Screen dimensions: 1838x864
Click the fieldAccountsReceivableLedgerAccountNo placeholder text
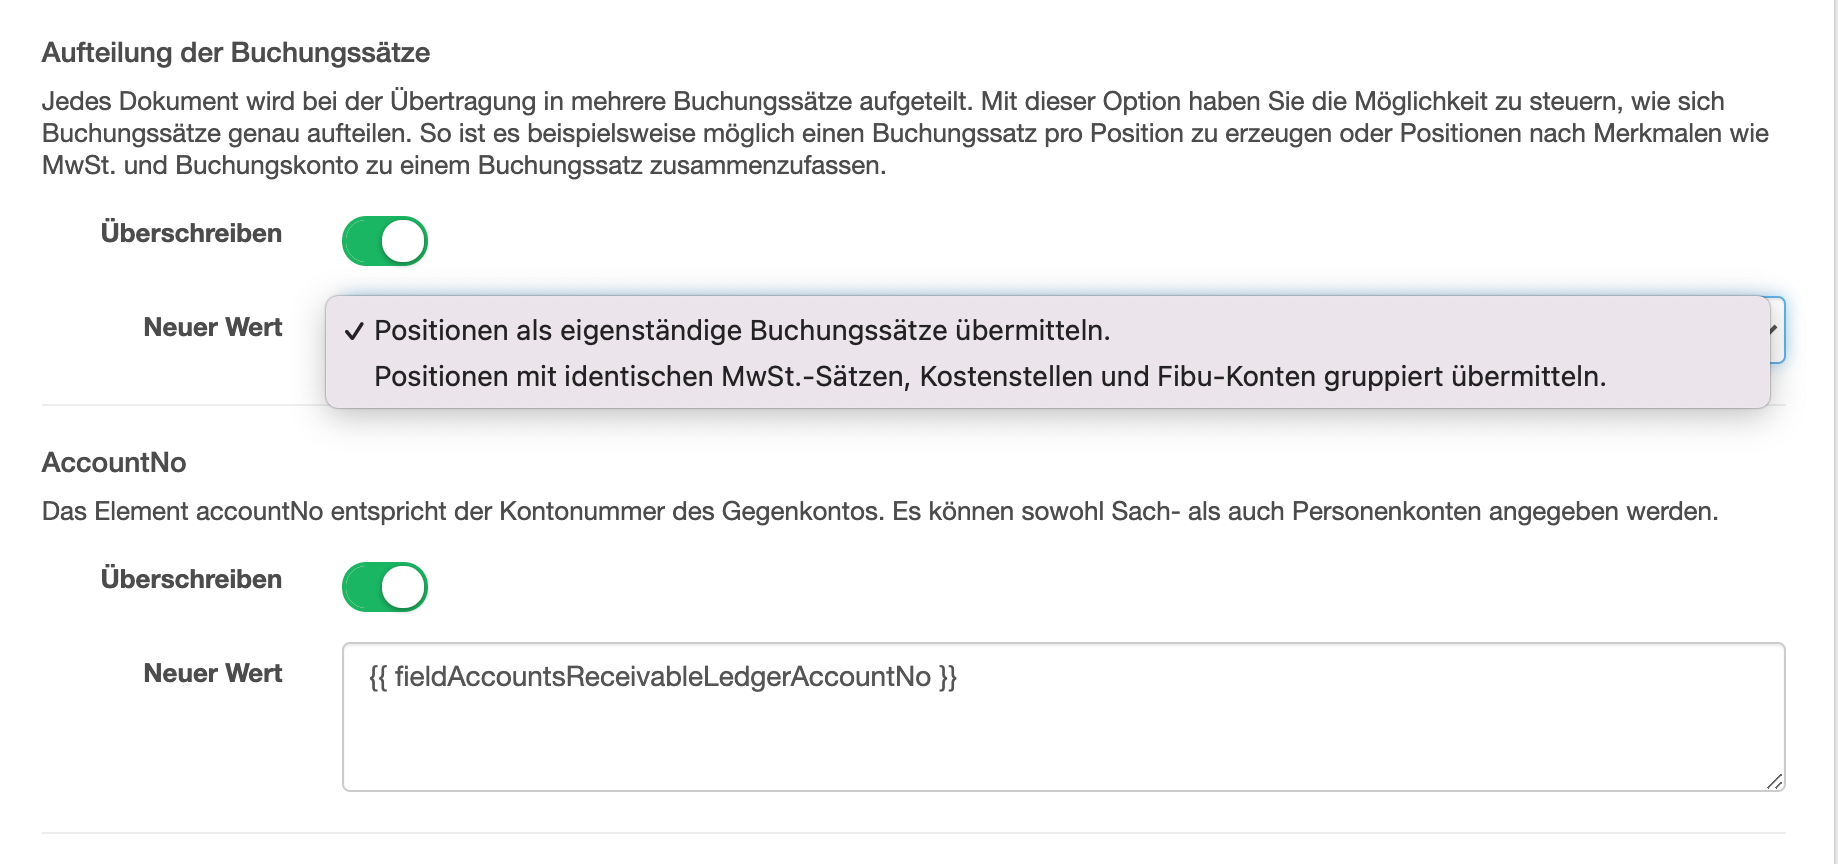(x=663, y=677)
